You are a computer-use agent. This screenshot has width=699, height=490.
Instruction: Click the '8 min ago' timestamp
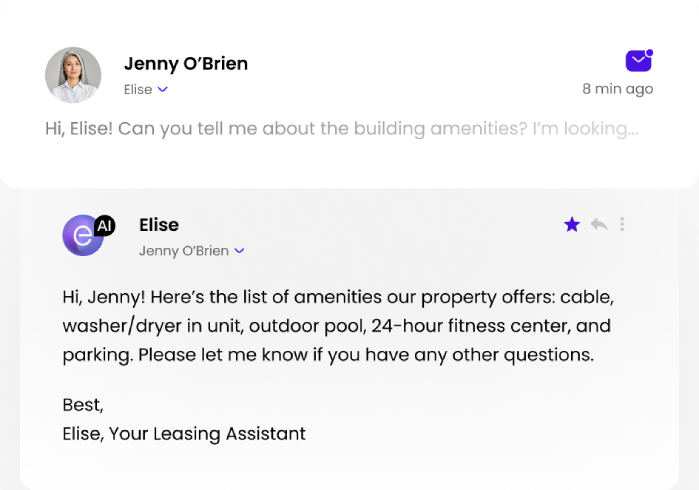click(x=617, y=89)
